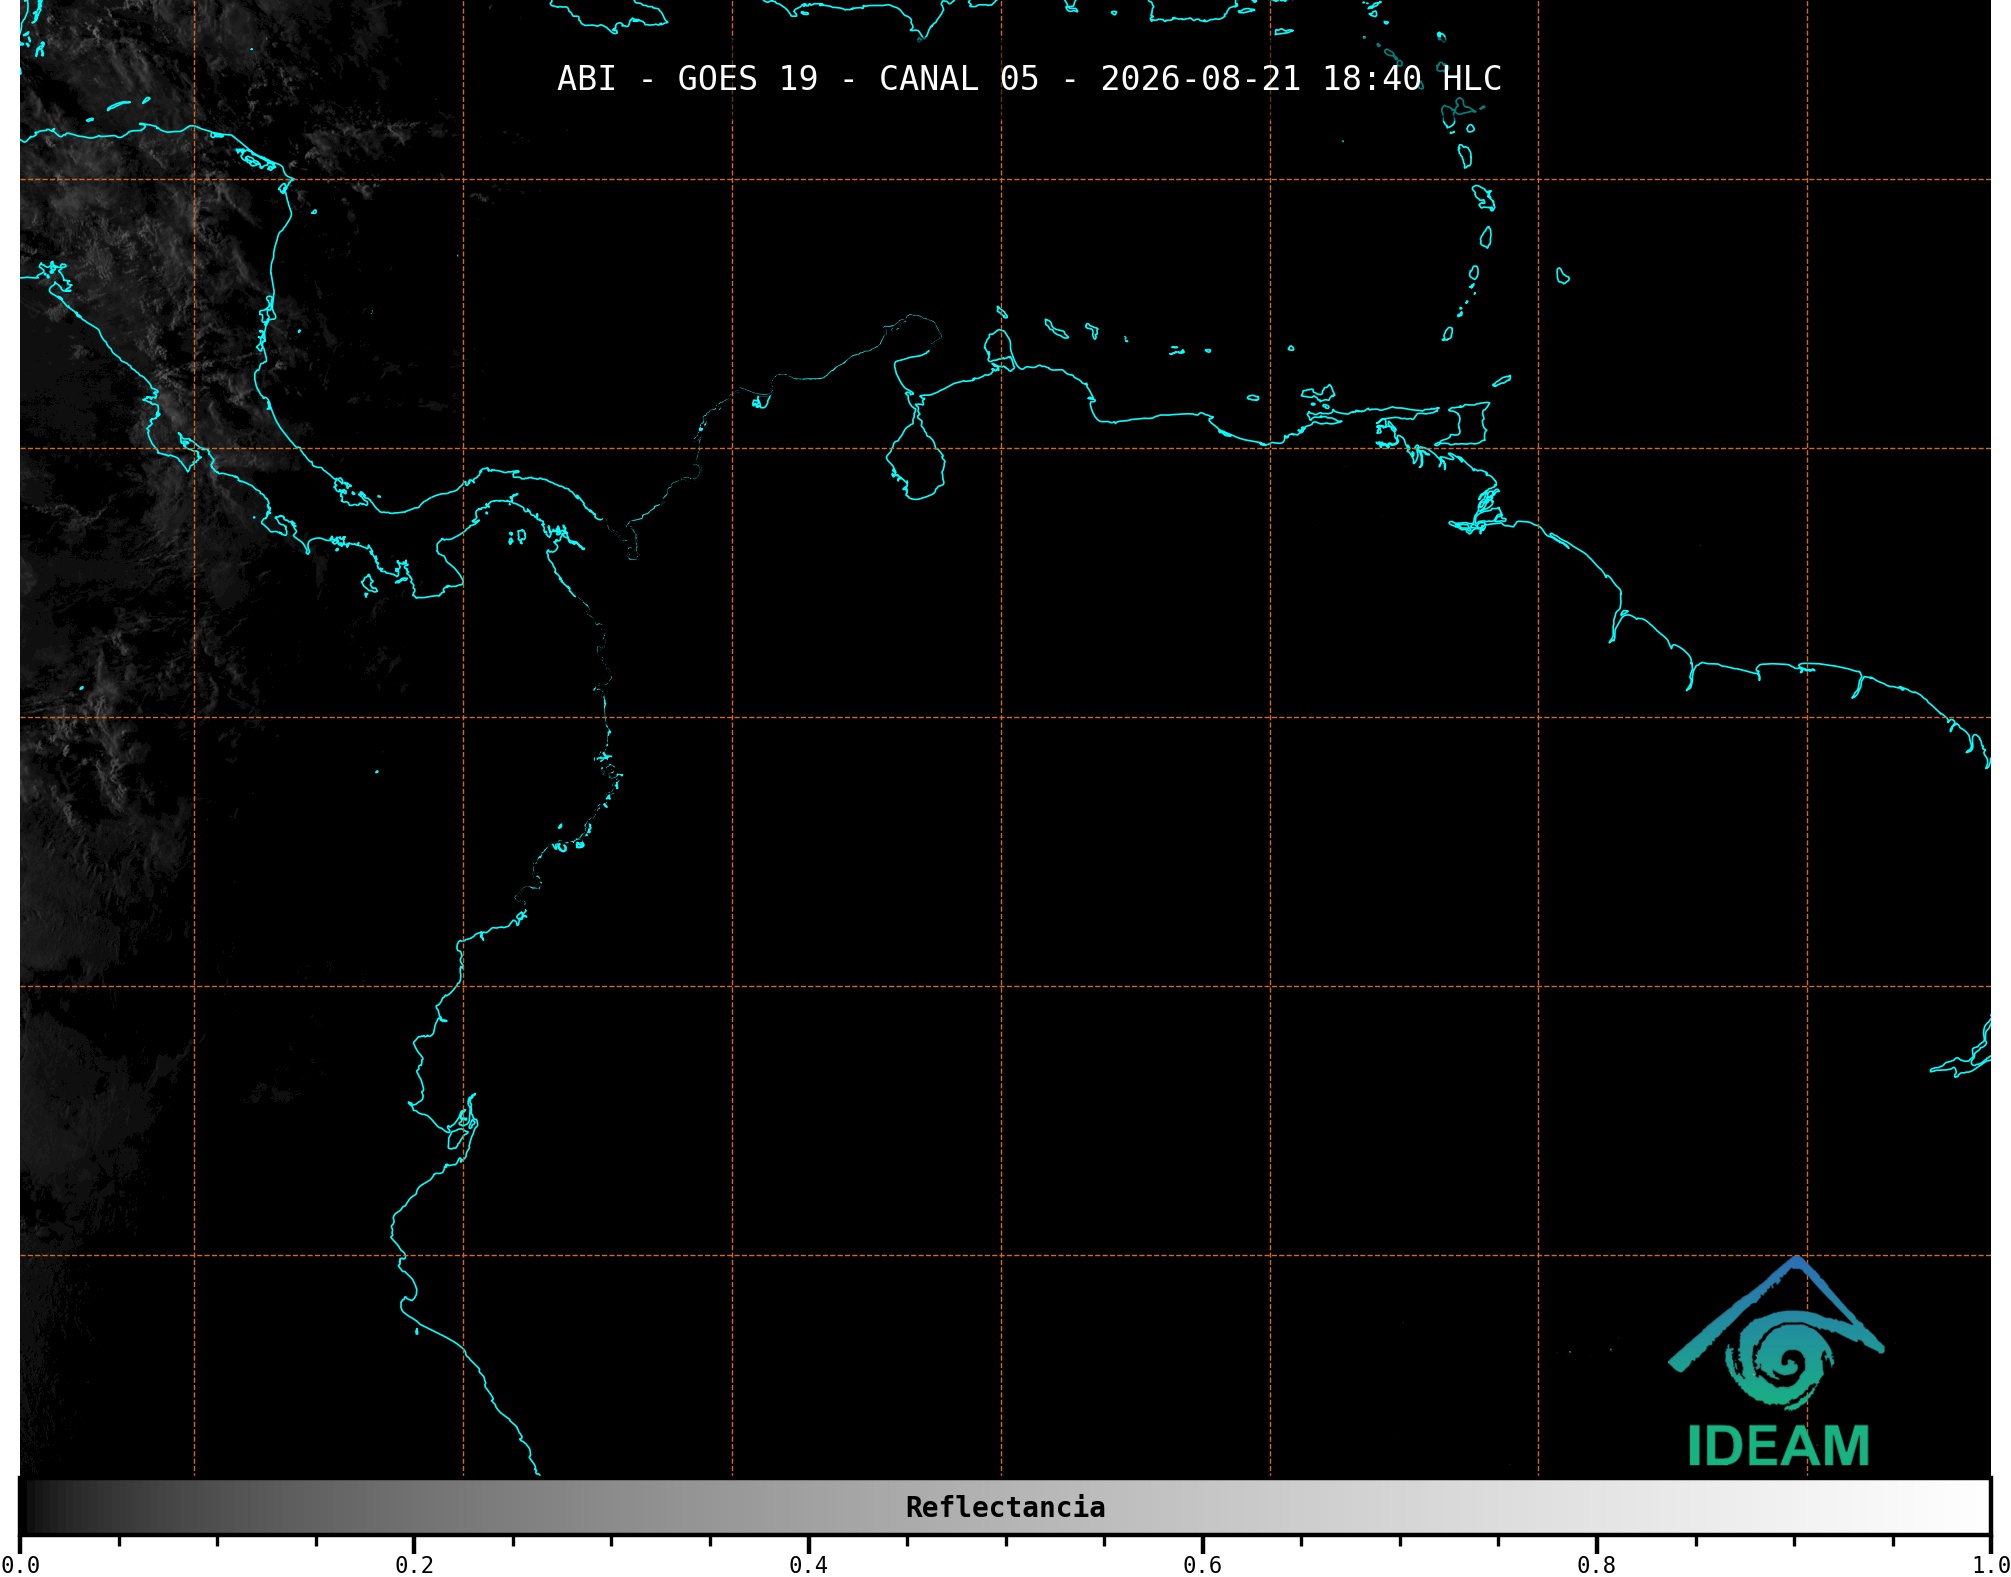Screen dimensions: 2011x1577
Task: Click the 1.0 colorbar tick label
Action: 1990,1565
